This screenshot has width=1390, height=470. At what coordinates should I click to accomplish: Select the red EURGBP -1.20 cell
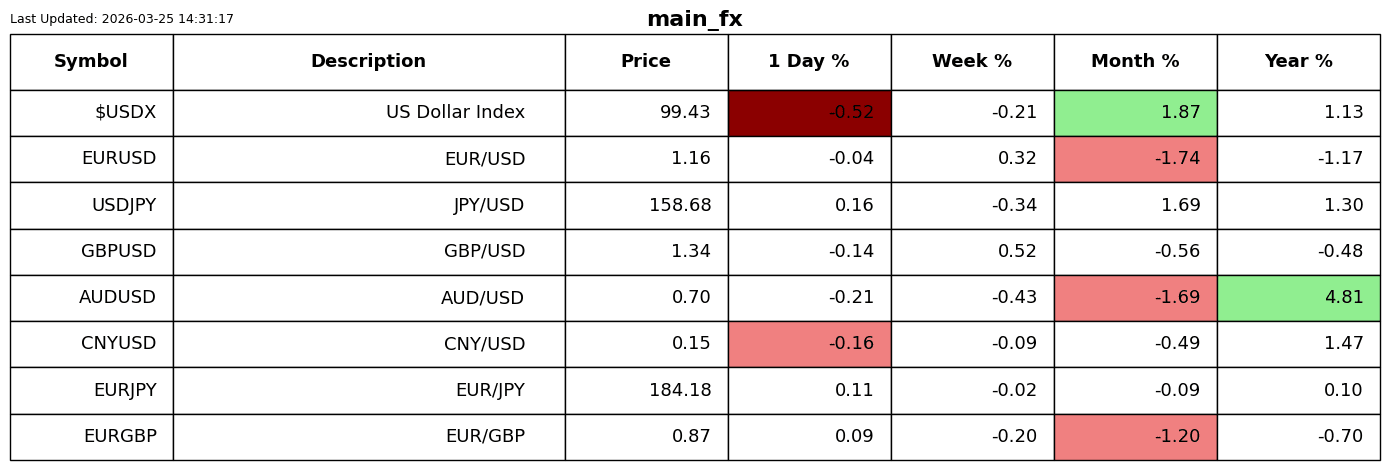[x=1135, y=437]
